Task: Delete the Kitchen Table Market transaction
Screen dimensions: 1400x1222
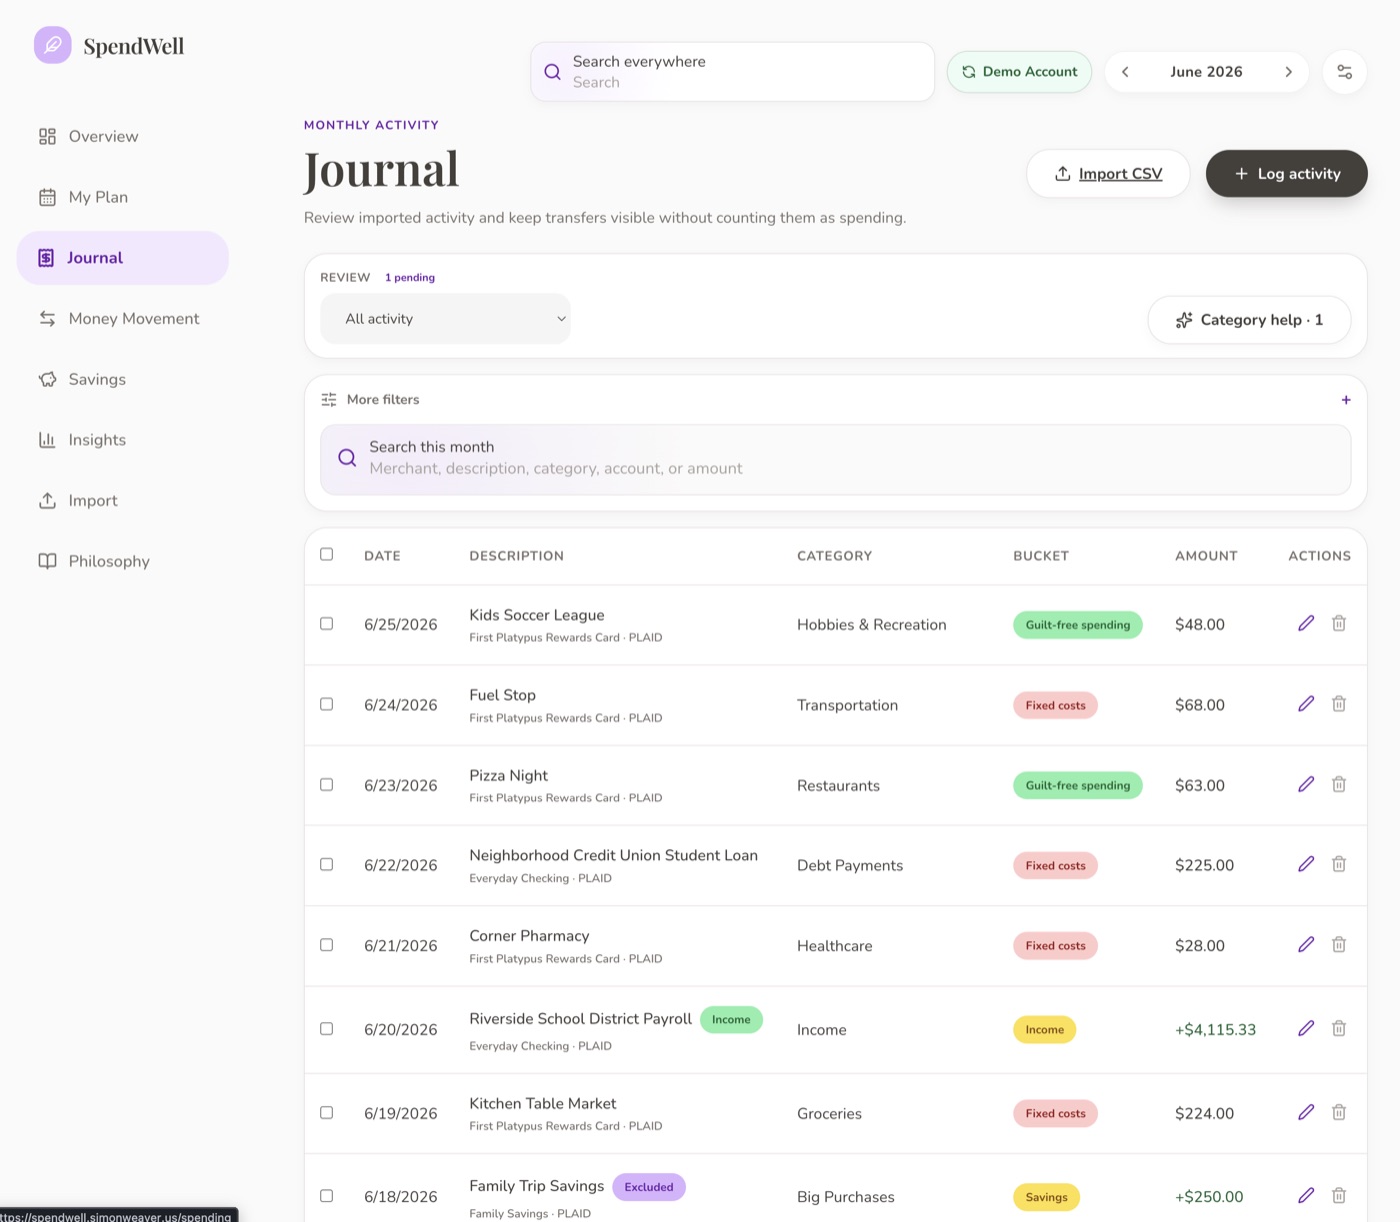Action: click(x=1339, y=1113)
